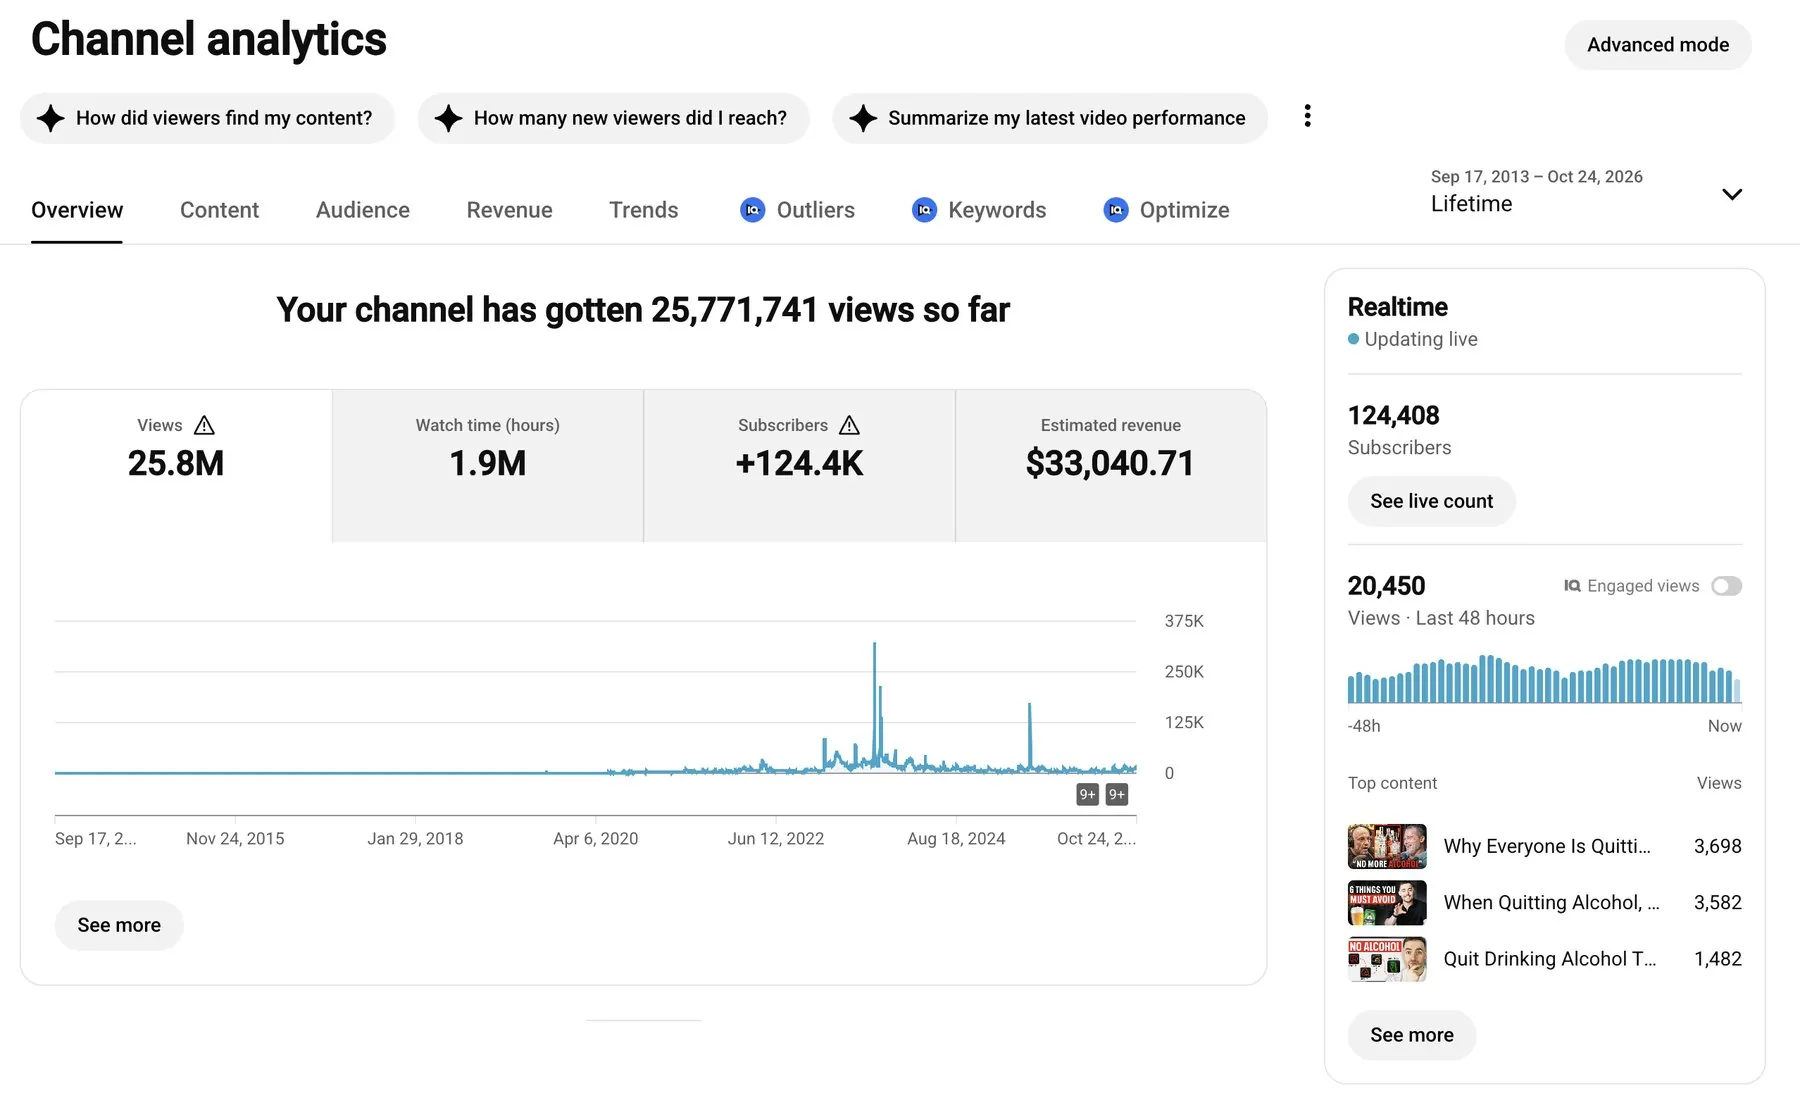This screenshot has height=1093, width=1800.
Task: Click the 375K y-axis label
Action: (1184, 621)
